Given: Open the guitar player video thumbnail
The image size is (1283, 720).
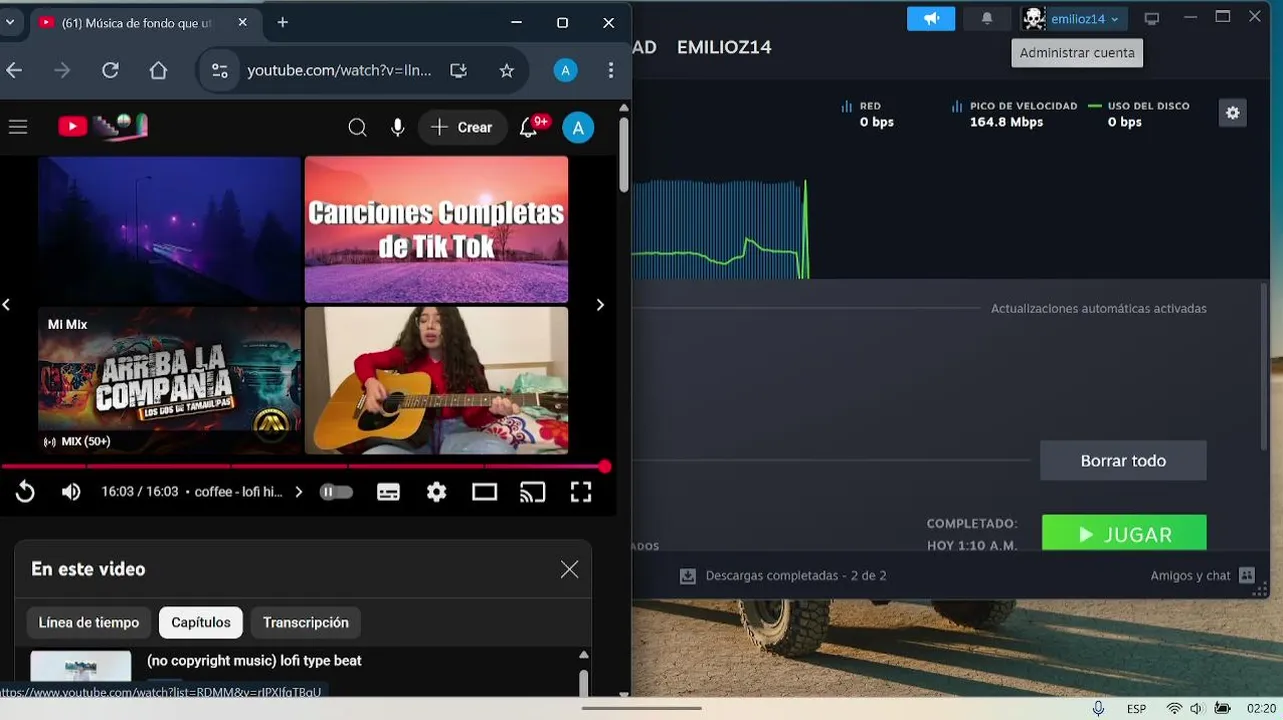Looking at the screenshot, I should click(x=436, y=380).
